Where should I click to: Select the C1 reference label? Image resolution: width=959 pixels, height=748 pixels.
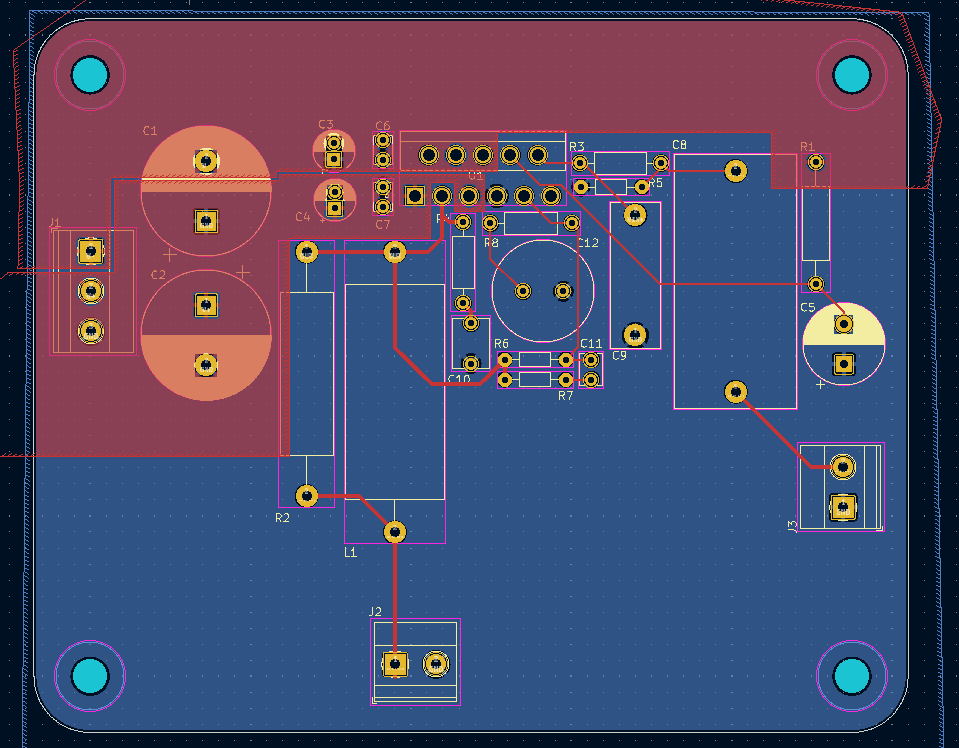click(x=150, y=131)
